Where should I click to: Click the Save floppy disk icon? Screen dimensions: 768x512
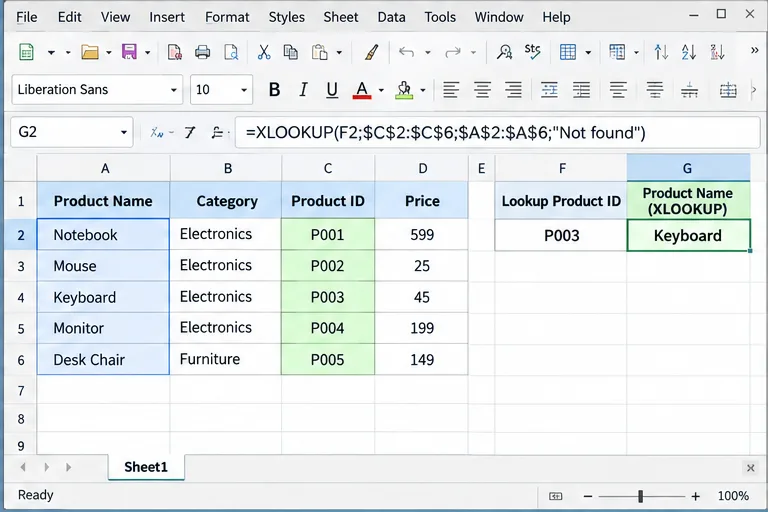pos(129,52)
